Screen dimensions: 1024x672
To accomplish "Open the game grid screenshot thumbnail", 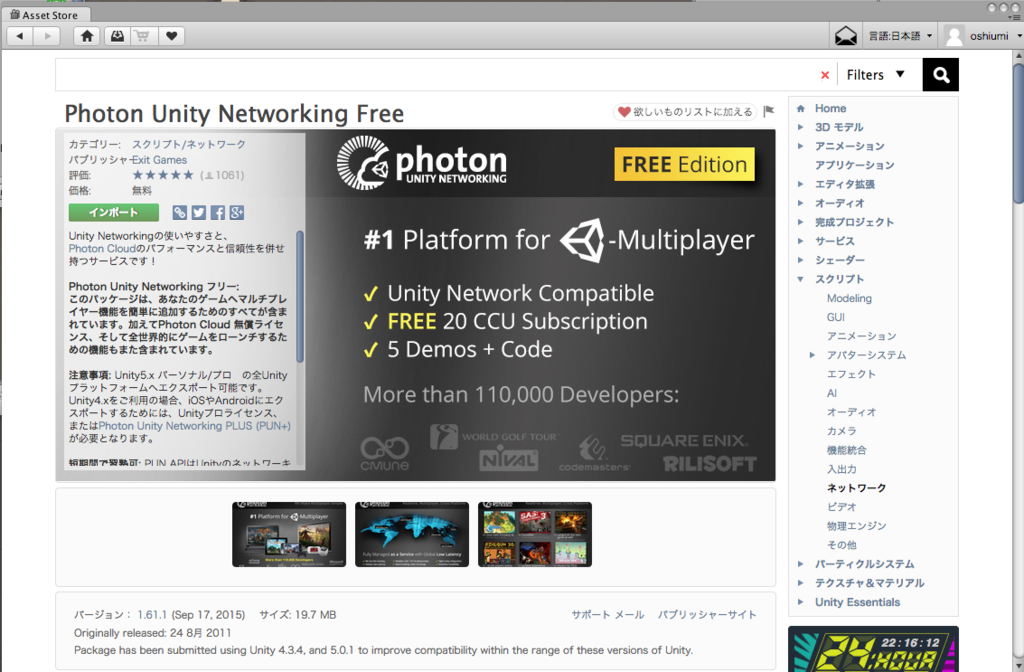I will point(534,534).
